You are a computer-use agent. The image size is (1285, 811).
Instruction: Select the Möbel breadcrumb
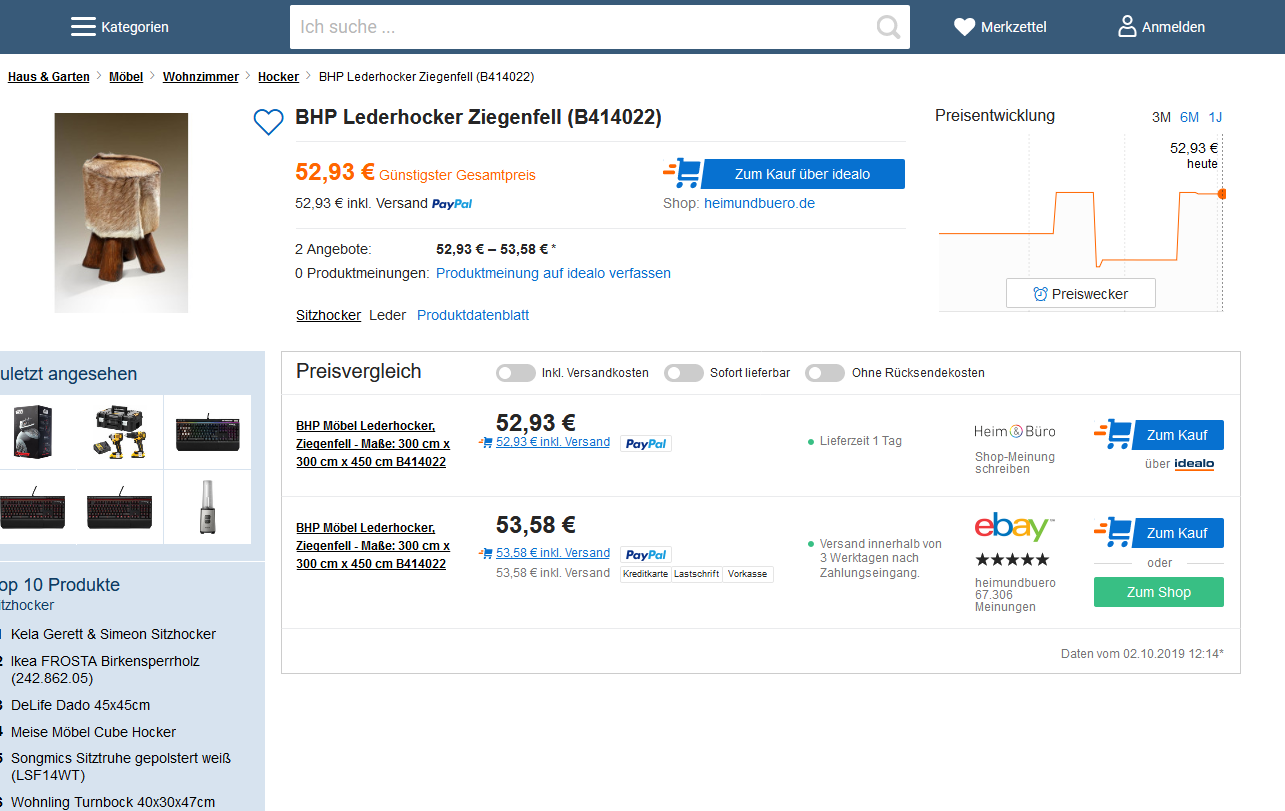tap(126, 77)
